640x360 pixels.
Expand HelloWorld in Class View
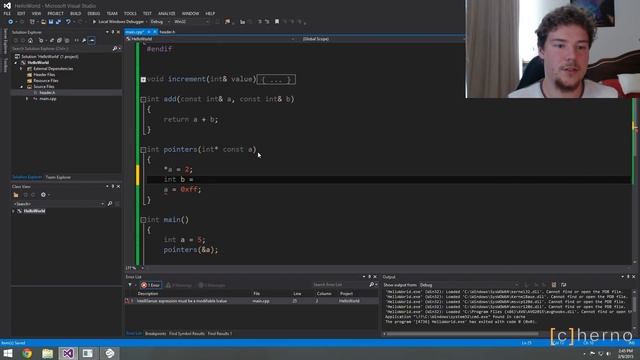tap(13, 211)
